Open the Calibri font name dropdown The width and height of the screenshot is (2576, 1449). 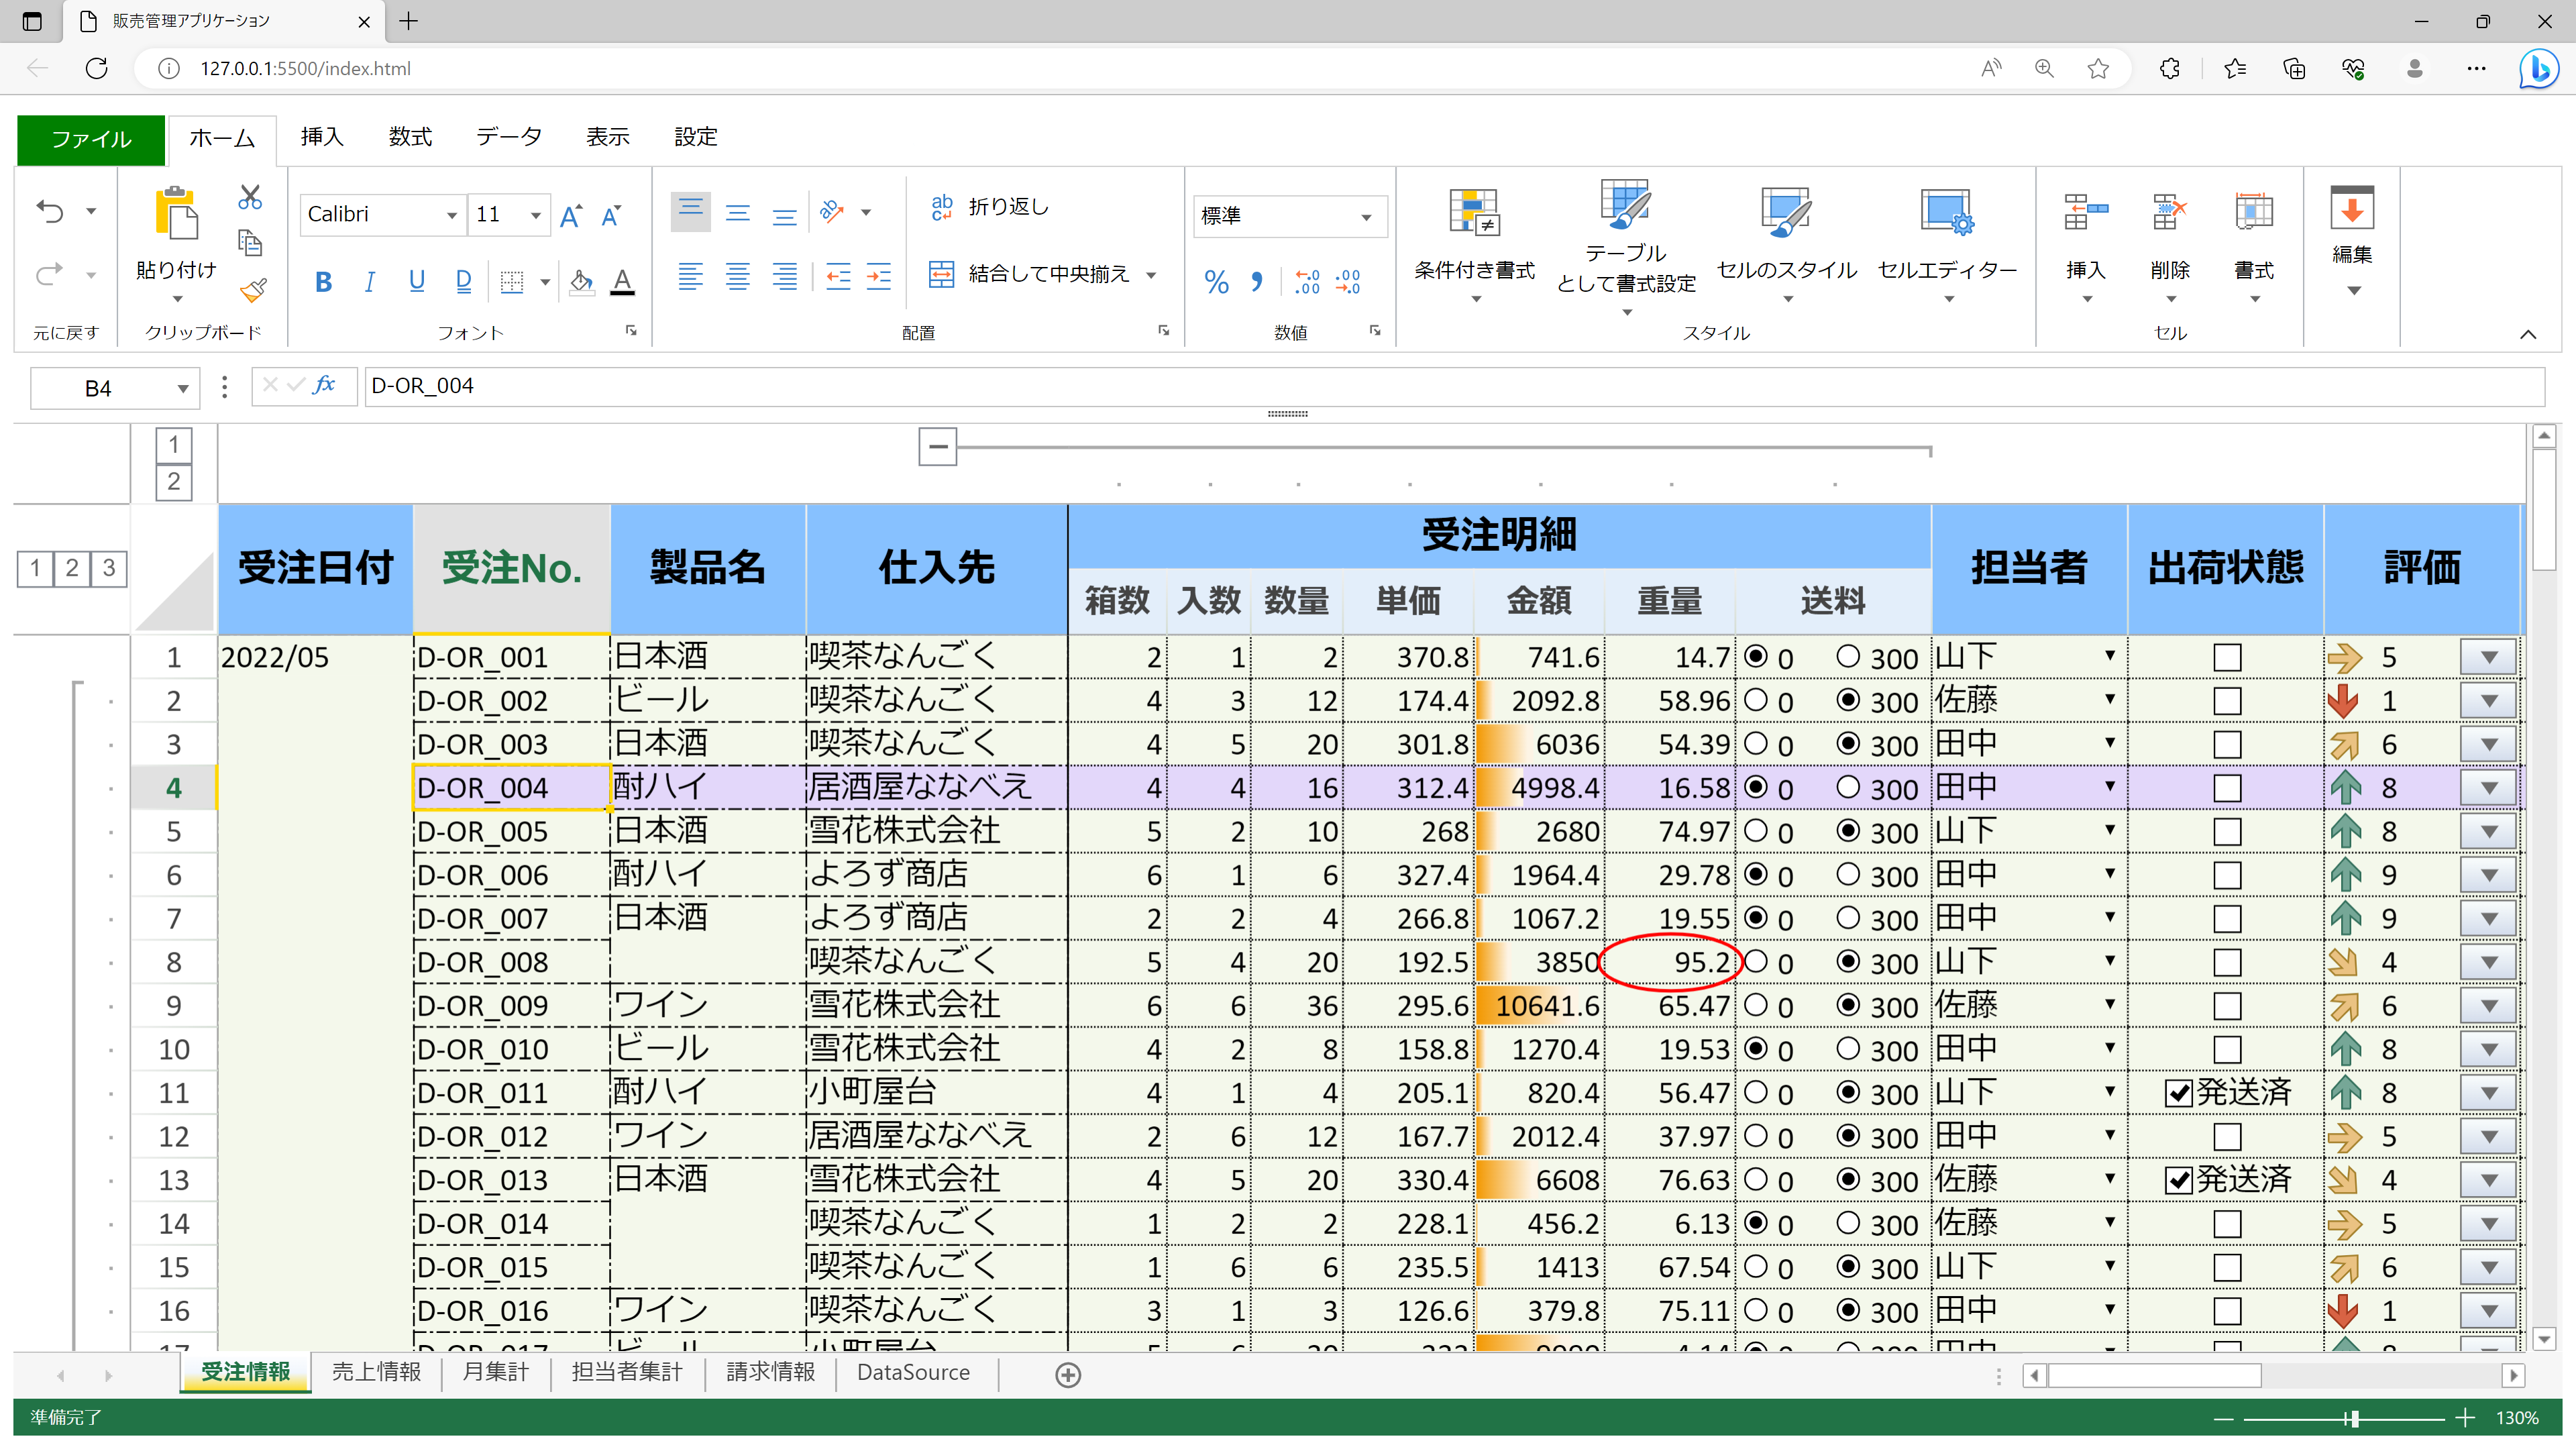[452, 215]
